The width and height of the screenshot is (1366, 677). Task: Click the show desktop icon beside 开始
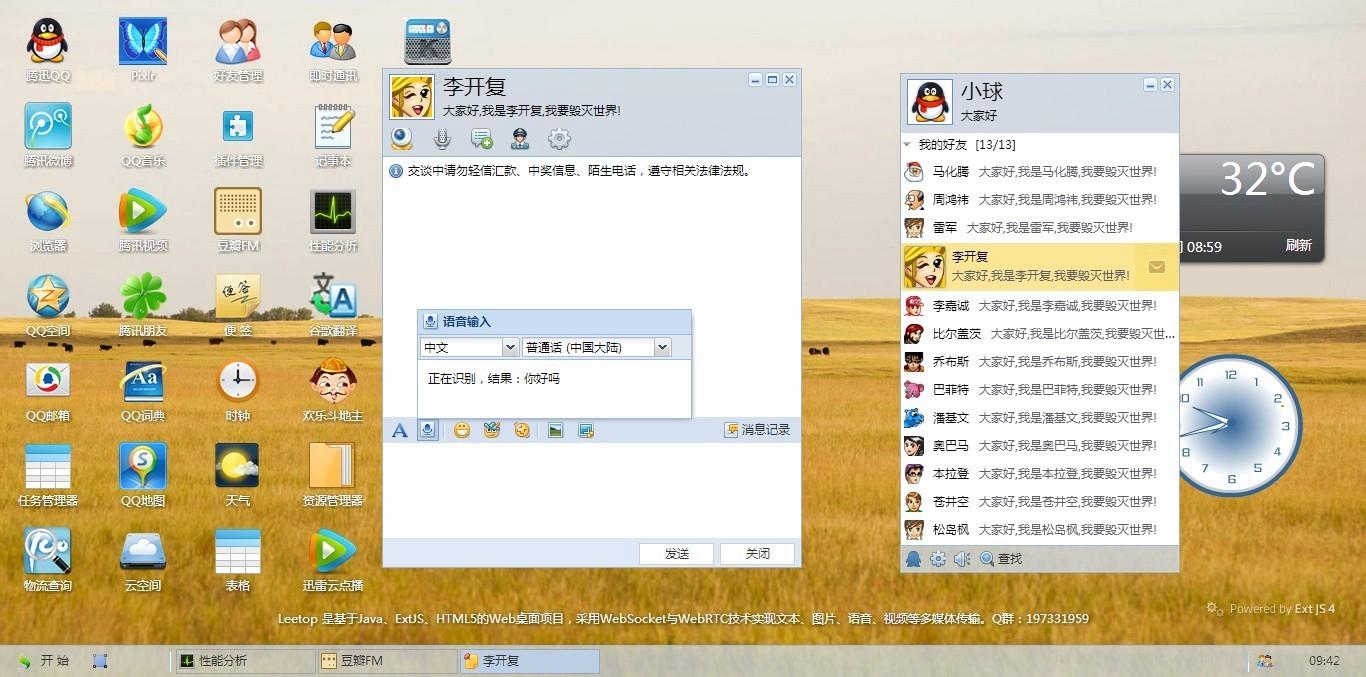click(100, 661)
